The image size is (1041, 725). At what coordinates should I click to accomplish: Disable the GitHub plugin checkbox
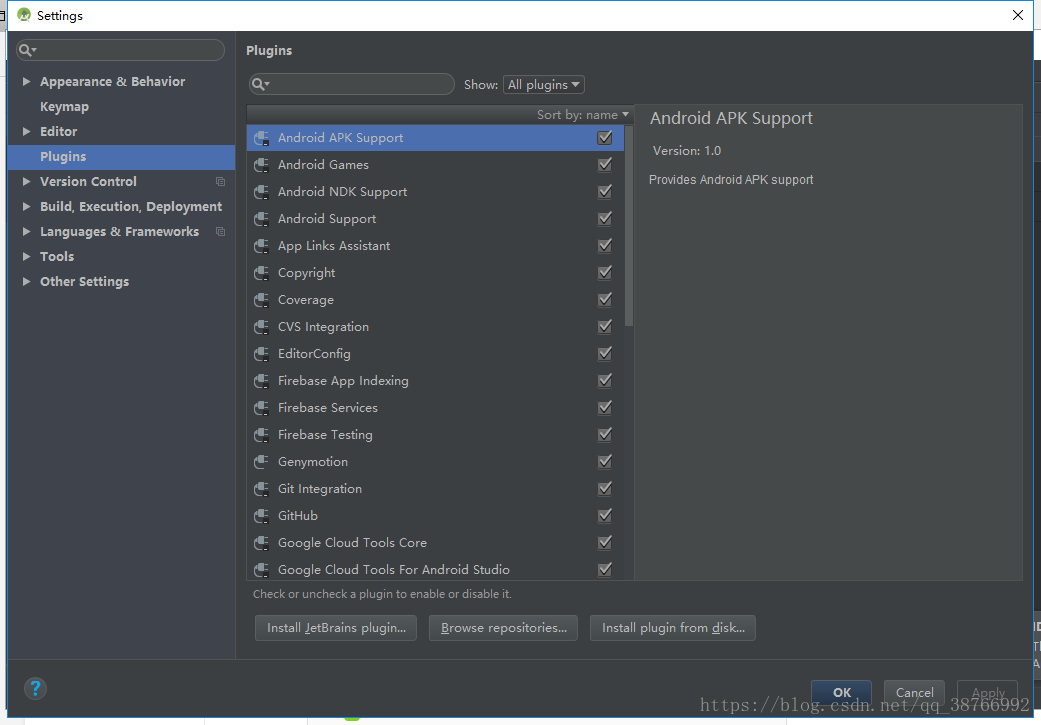pyautogui.click(x=605, y=515)
